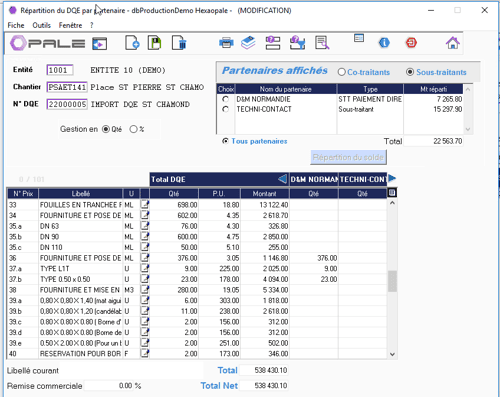This screenshot has height=397, width=500.
Task: Select the Tous partenaires radio
Action: 225,141
